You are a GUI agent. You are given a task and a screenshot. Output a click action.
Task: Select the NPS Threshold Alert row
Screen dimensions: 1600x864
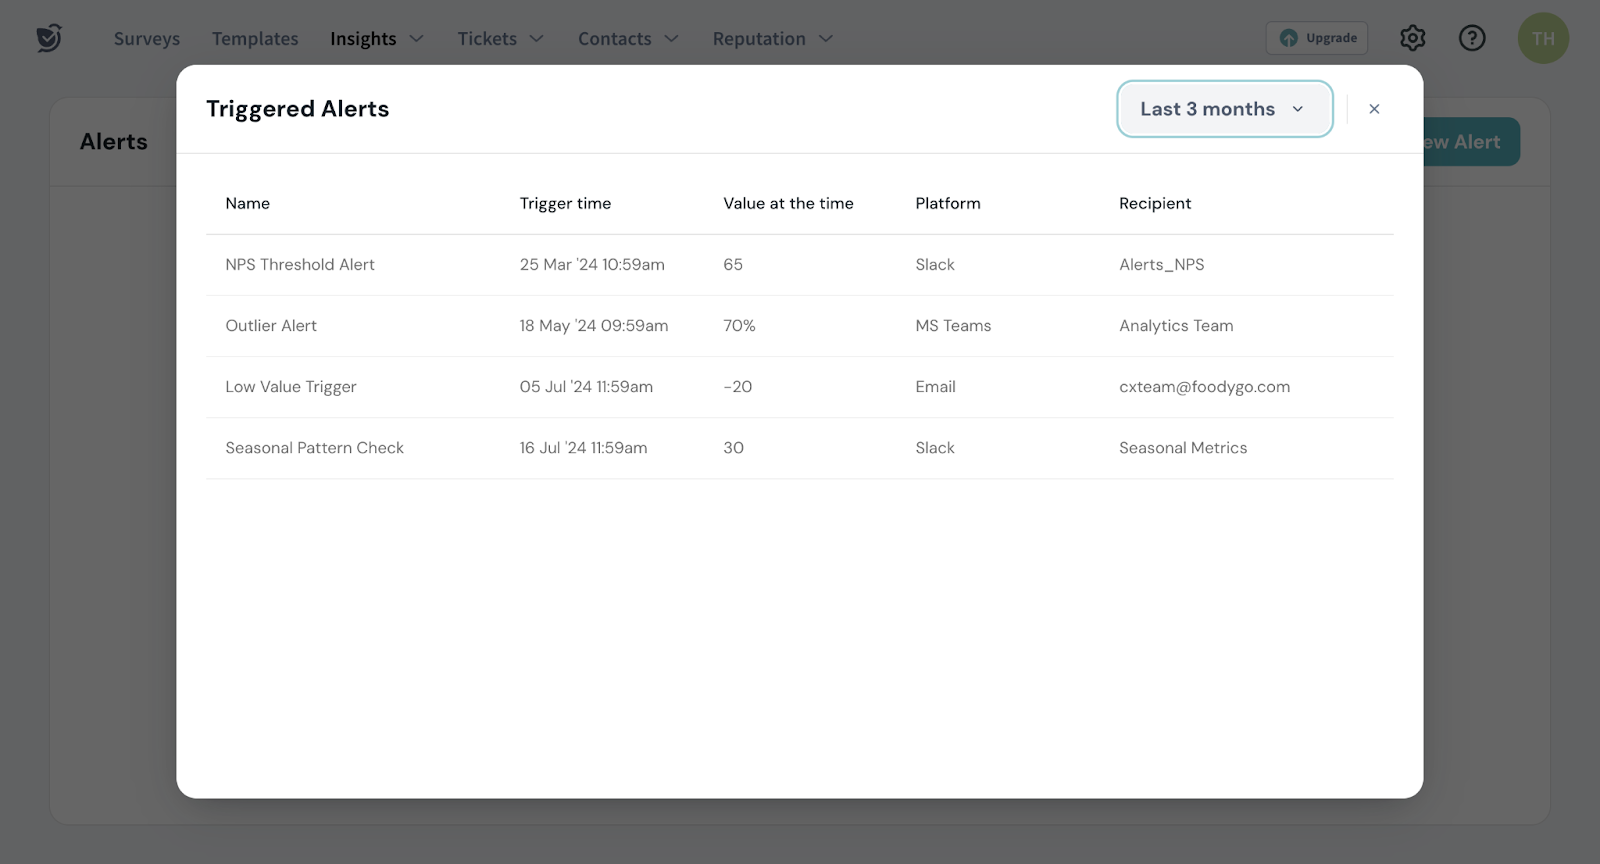click(x=300, y=265)
